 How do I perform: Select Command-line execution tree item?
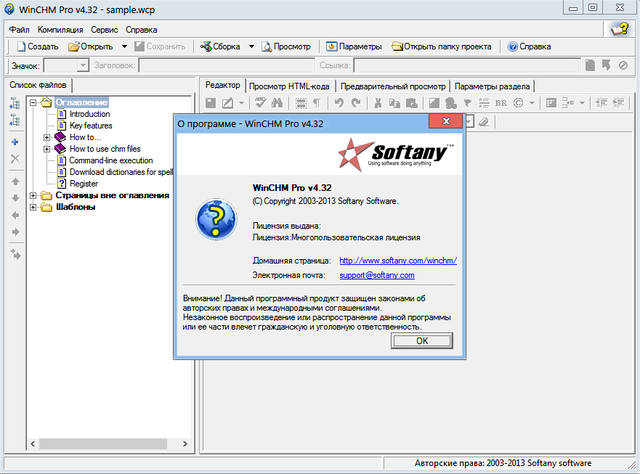(111, 160)
